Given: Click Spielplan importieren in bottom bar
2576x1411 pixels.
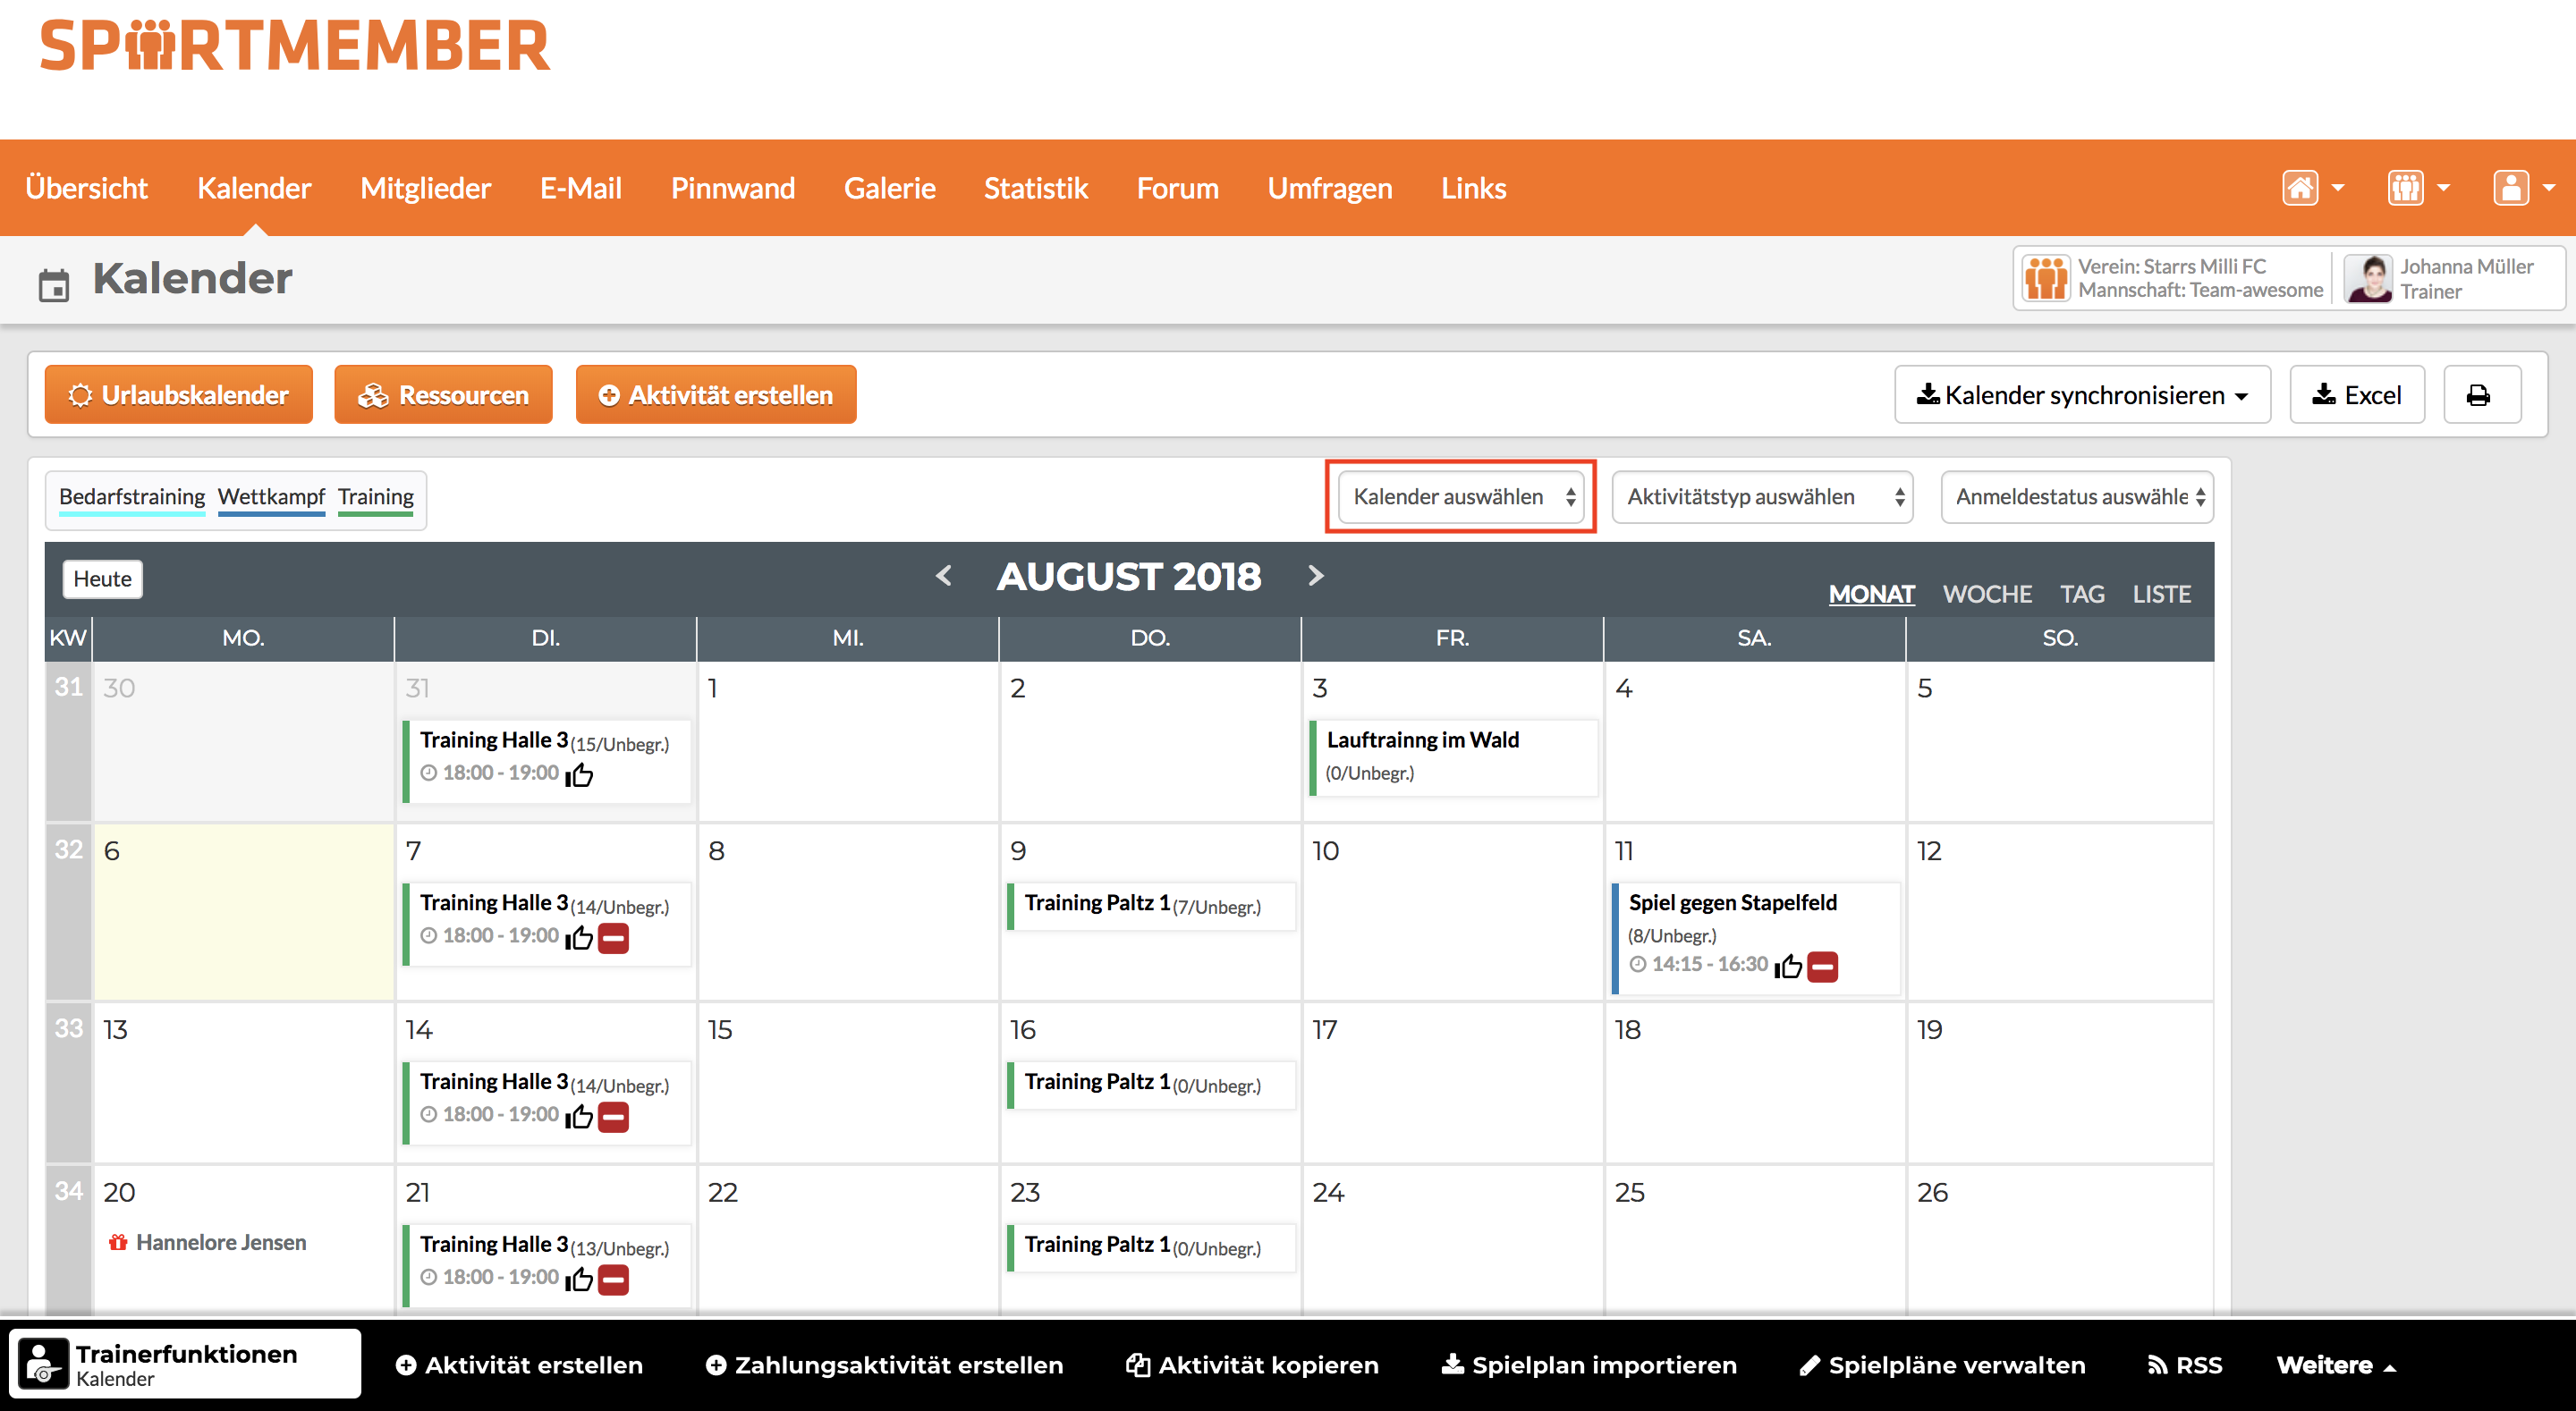Looking at the screenshot, I should point(1589,1366).
